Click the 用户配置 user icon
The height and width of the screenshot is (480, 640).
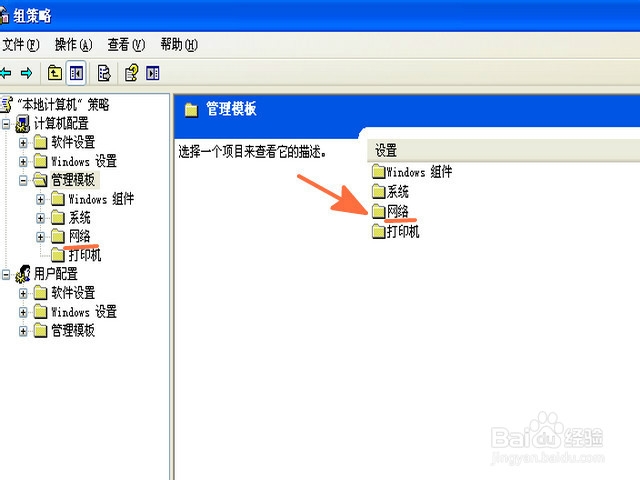[23, 274]
